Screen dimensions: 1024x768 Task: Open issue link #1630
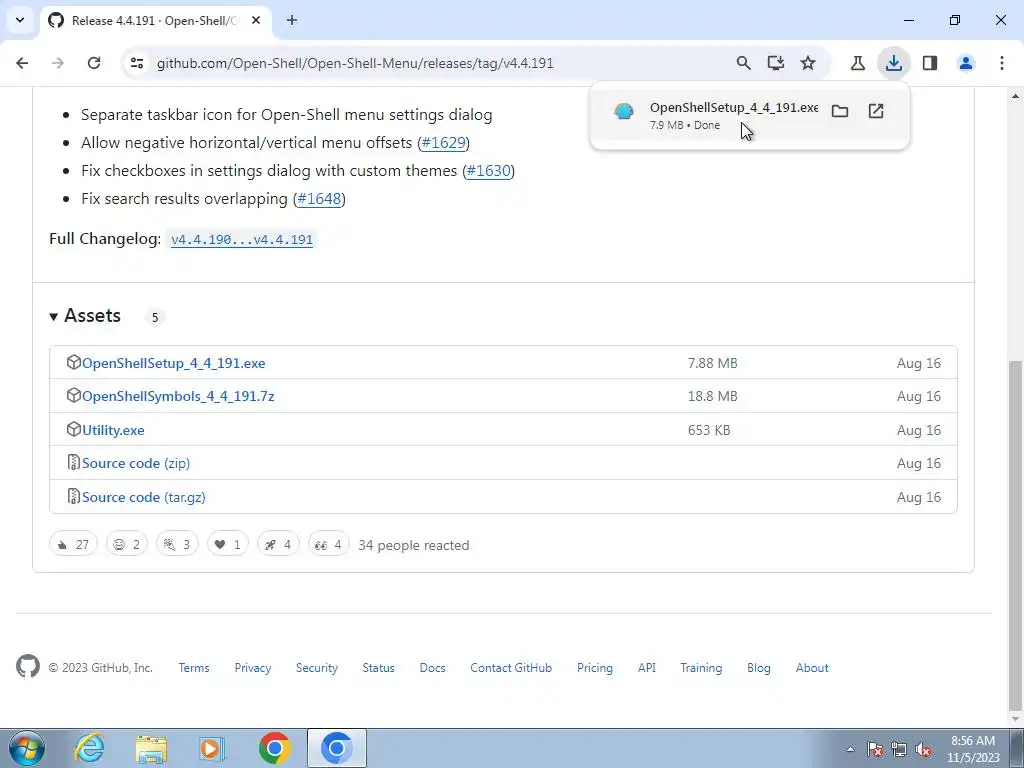pyautogui.click(x=488, y=170)
